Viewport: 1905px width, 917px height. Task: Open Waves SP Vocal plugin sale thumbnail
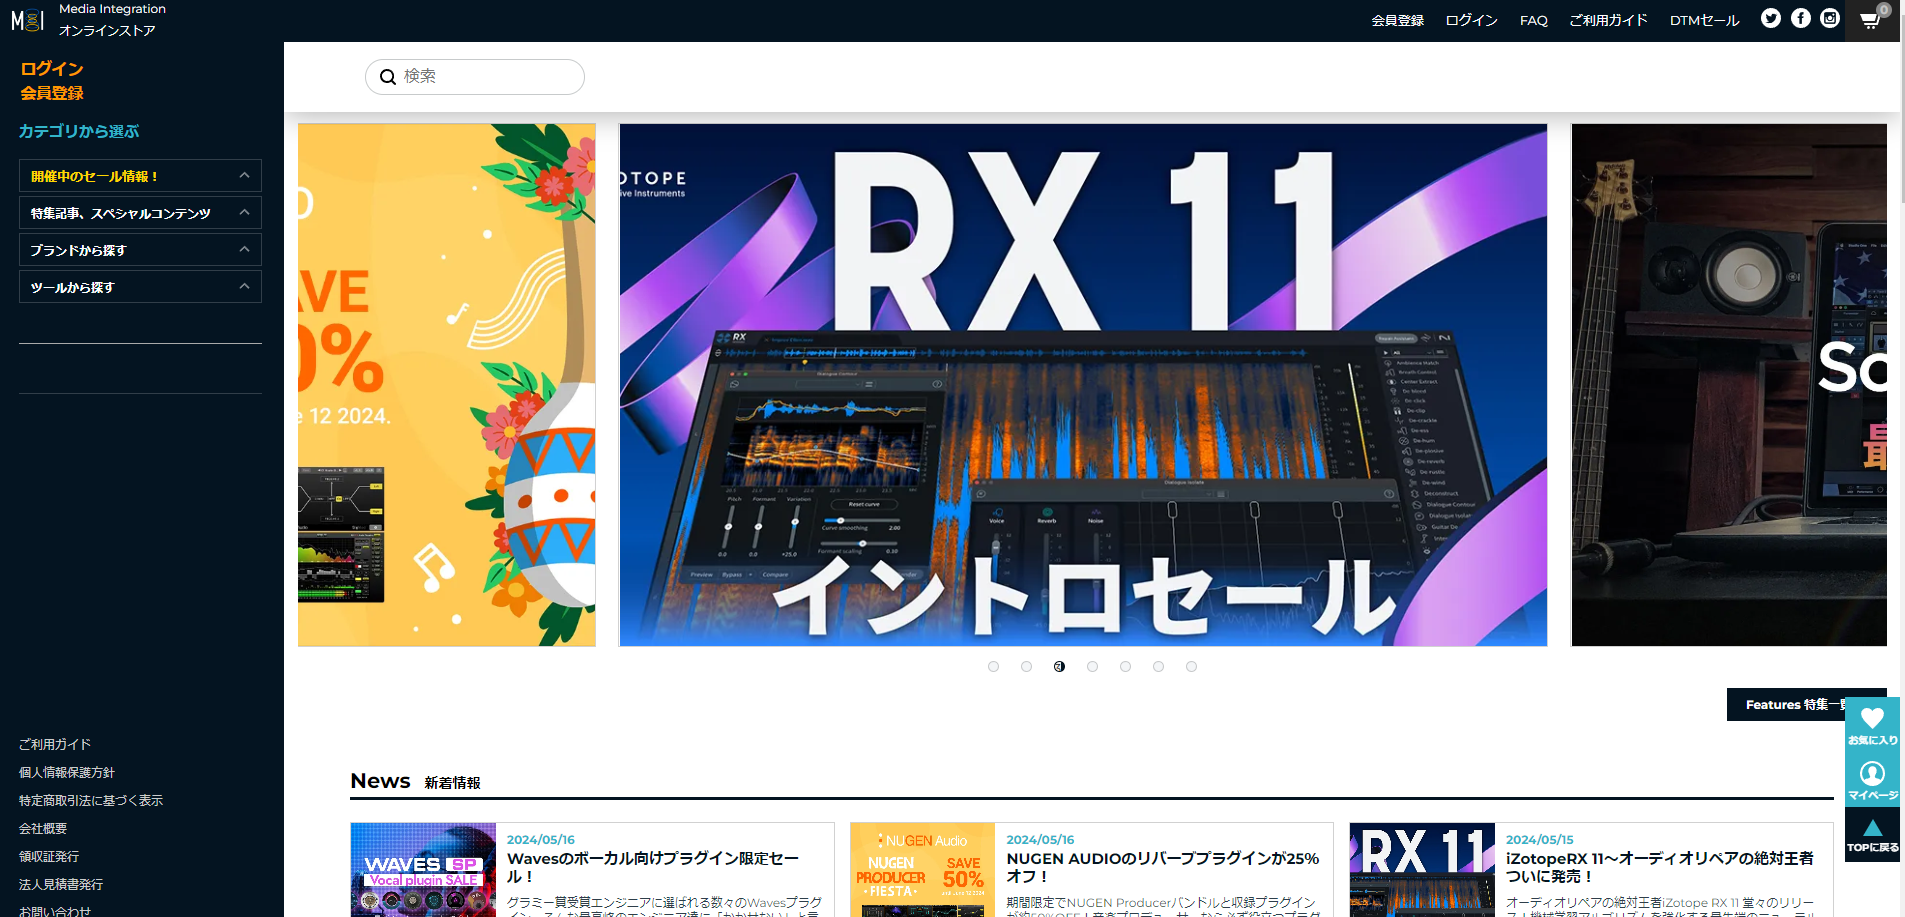423,870
